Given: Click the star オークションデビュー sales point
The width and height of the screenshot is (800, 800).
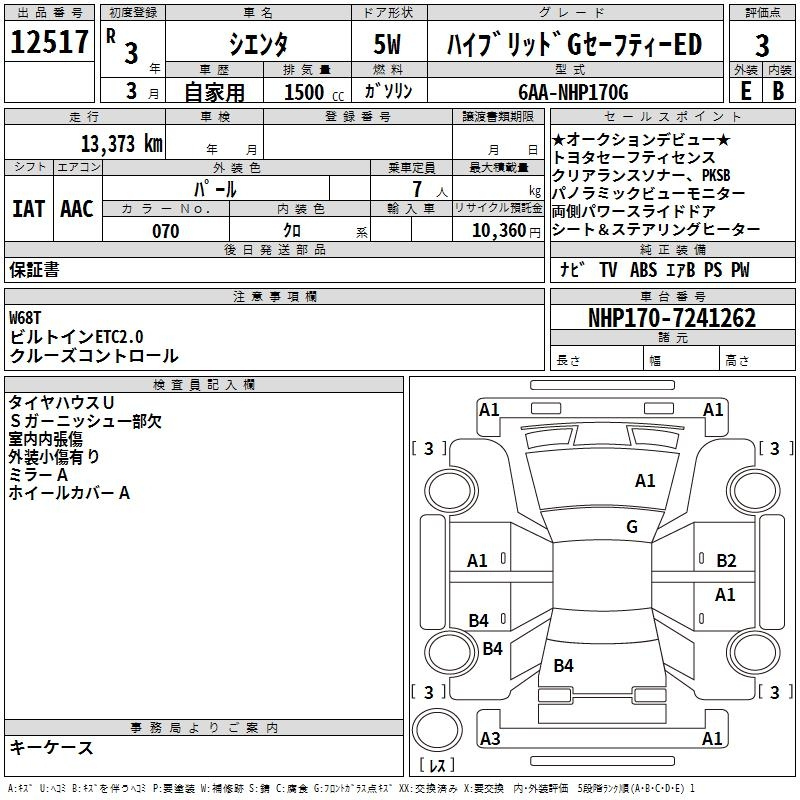Looking at the screenshot, I should tap(640, 139).
